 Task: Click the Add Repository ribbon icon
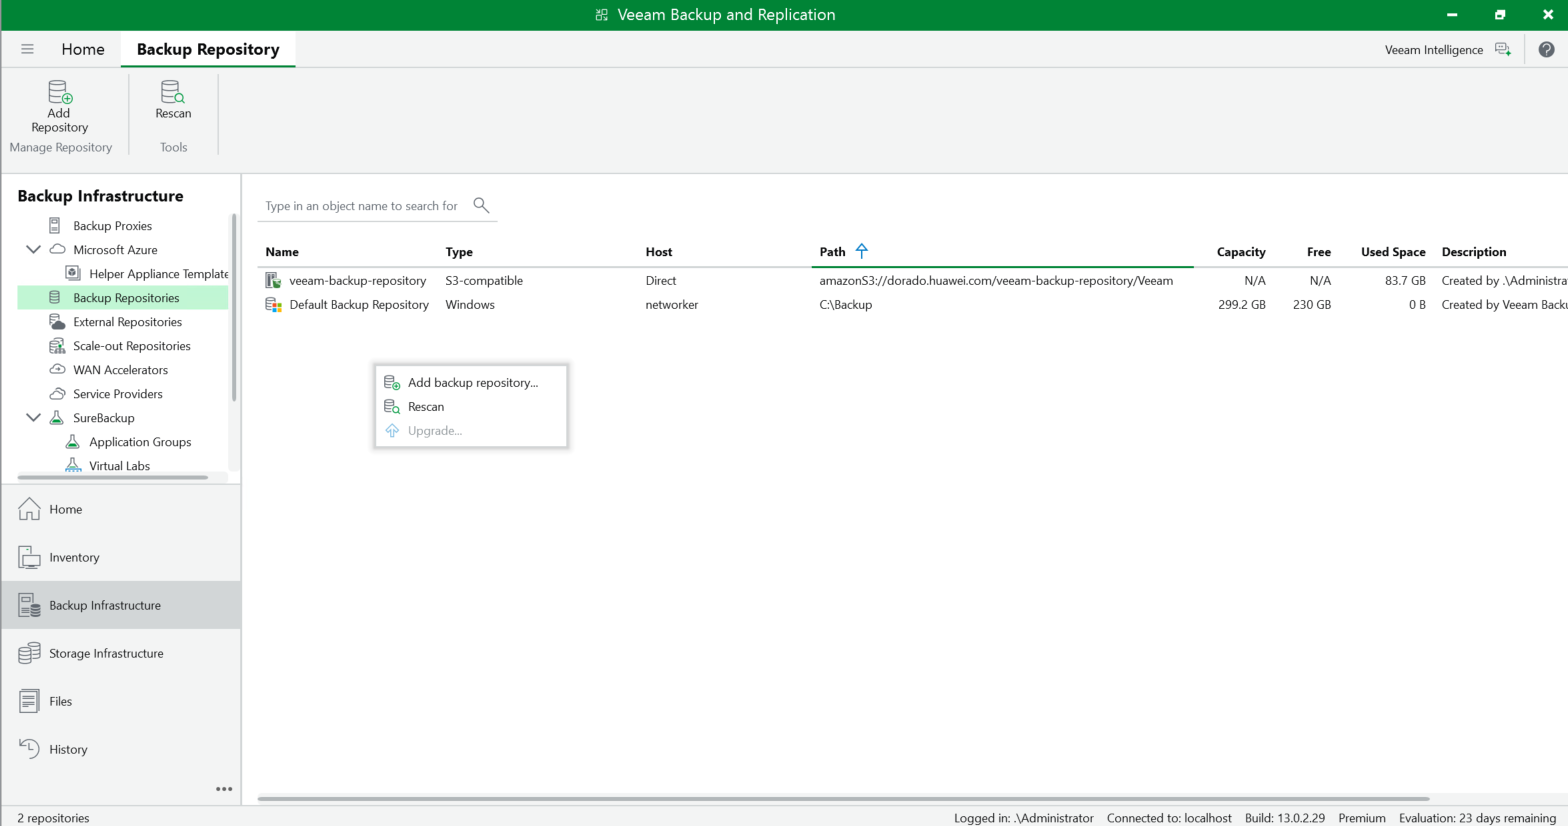point(60,92)
